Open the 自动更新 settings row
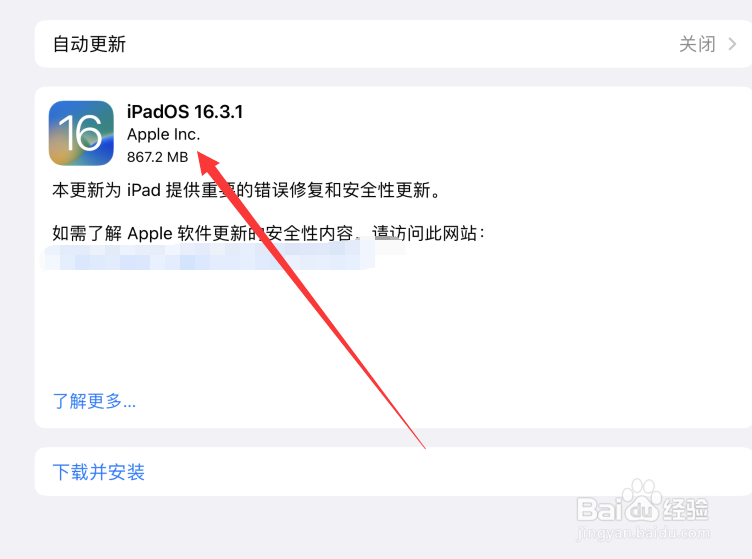This screenshot has width=752, height=559. tap(393, 44)
